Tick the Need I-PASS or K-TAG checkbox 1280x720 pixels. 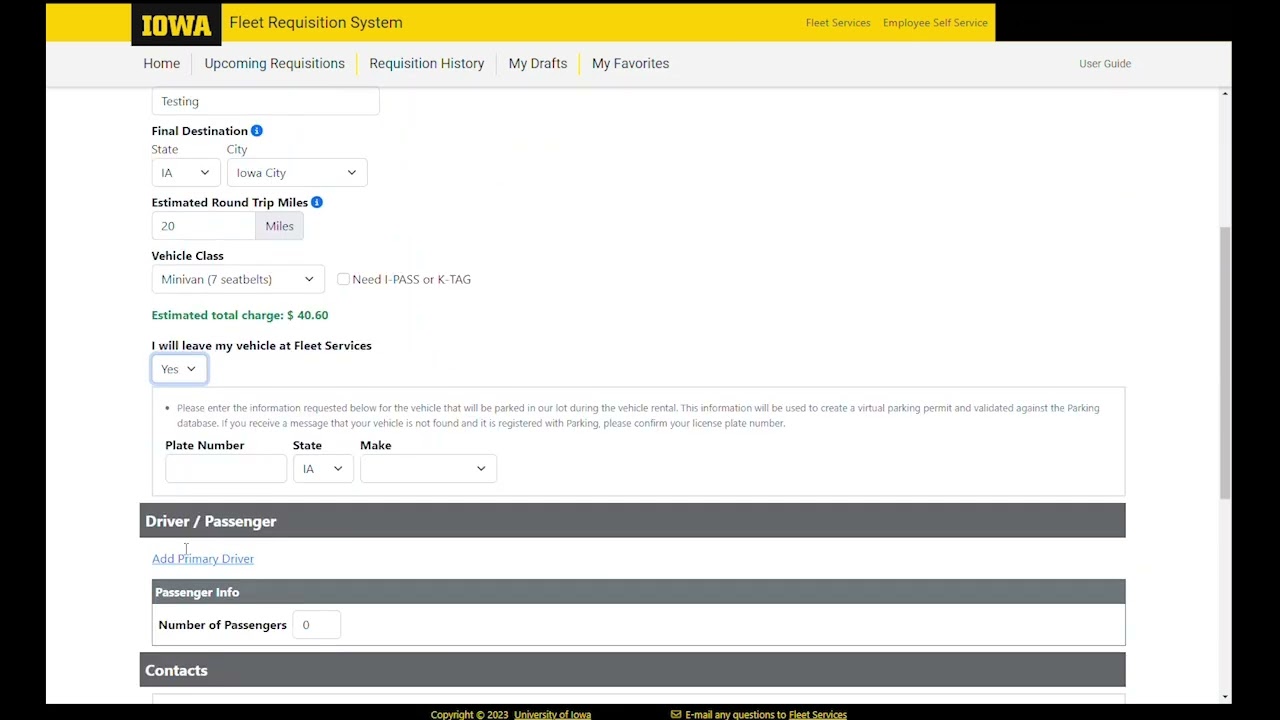coord(344,279)
